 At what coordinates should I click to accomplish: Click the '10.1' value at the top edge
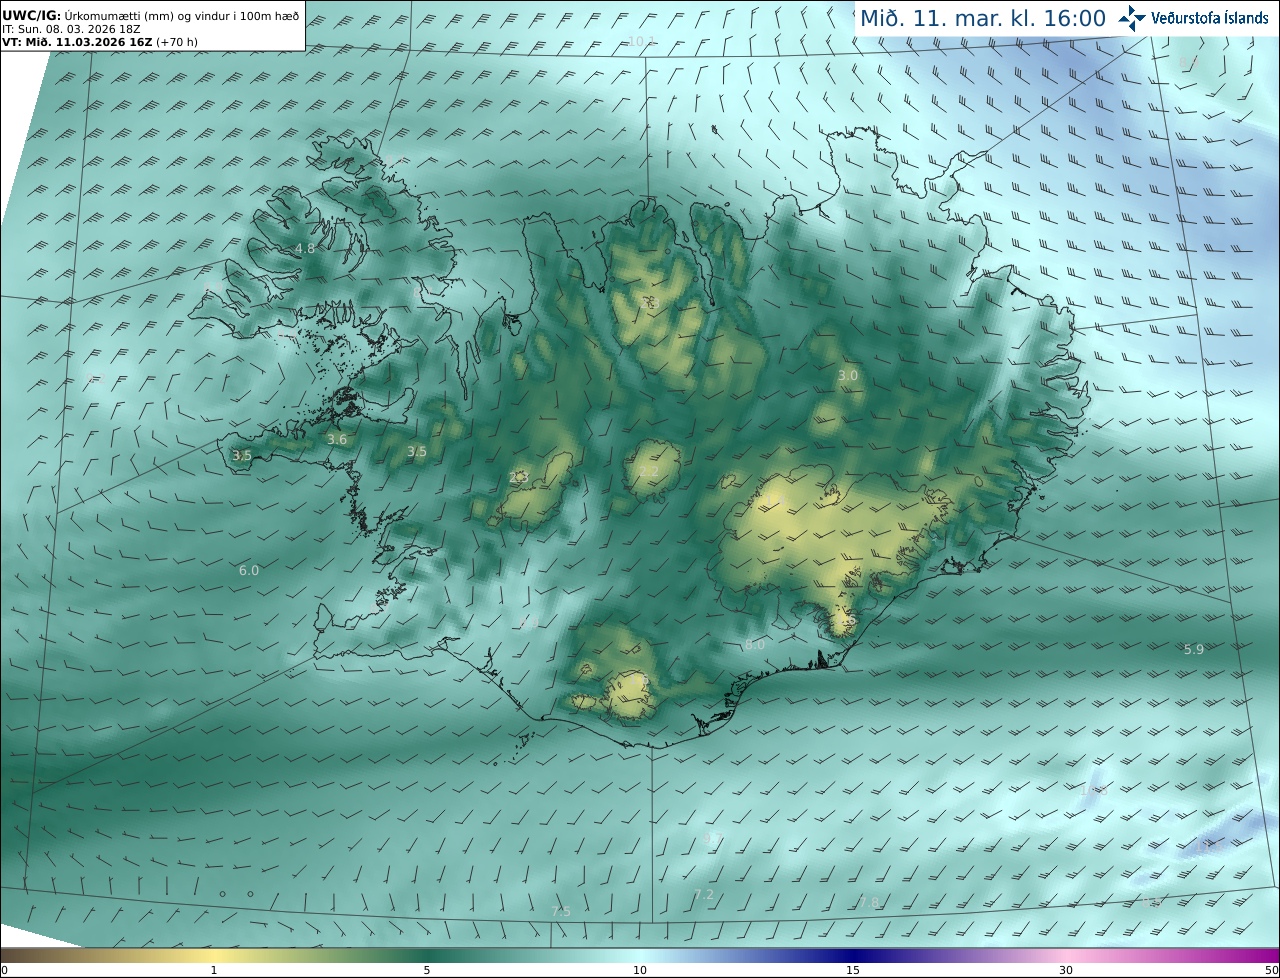(x=641, y=41)
